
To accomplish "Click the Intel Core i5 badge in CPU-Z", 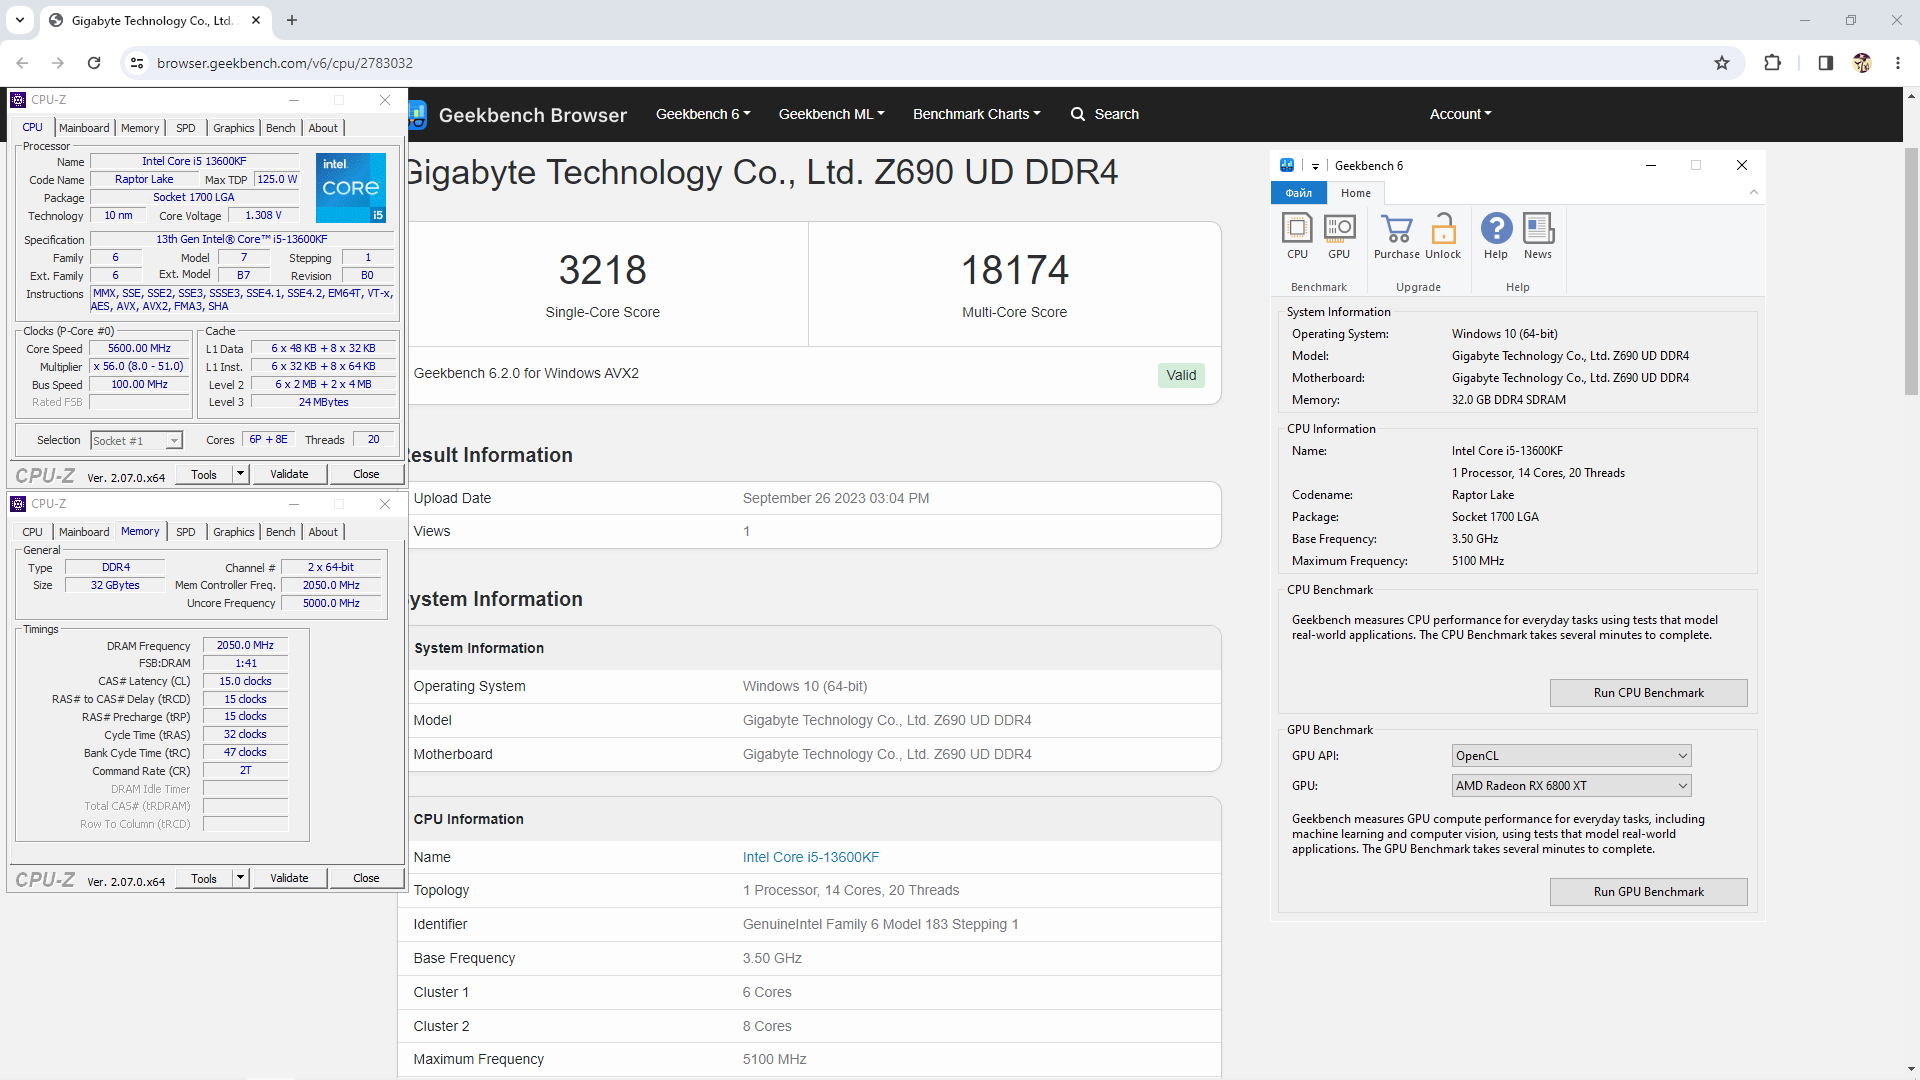I will click(x=350, y=188).
